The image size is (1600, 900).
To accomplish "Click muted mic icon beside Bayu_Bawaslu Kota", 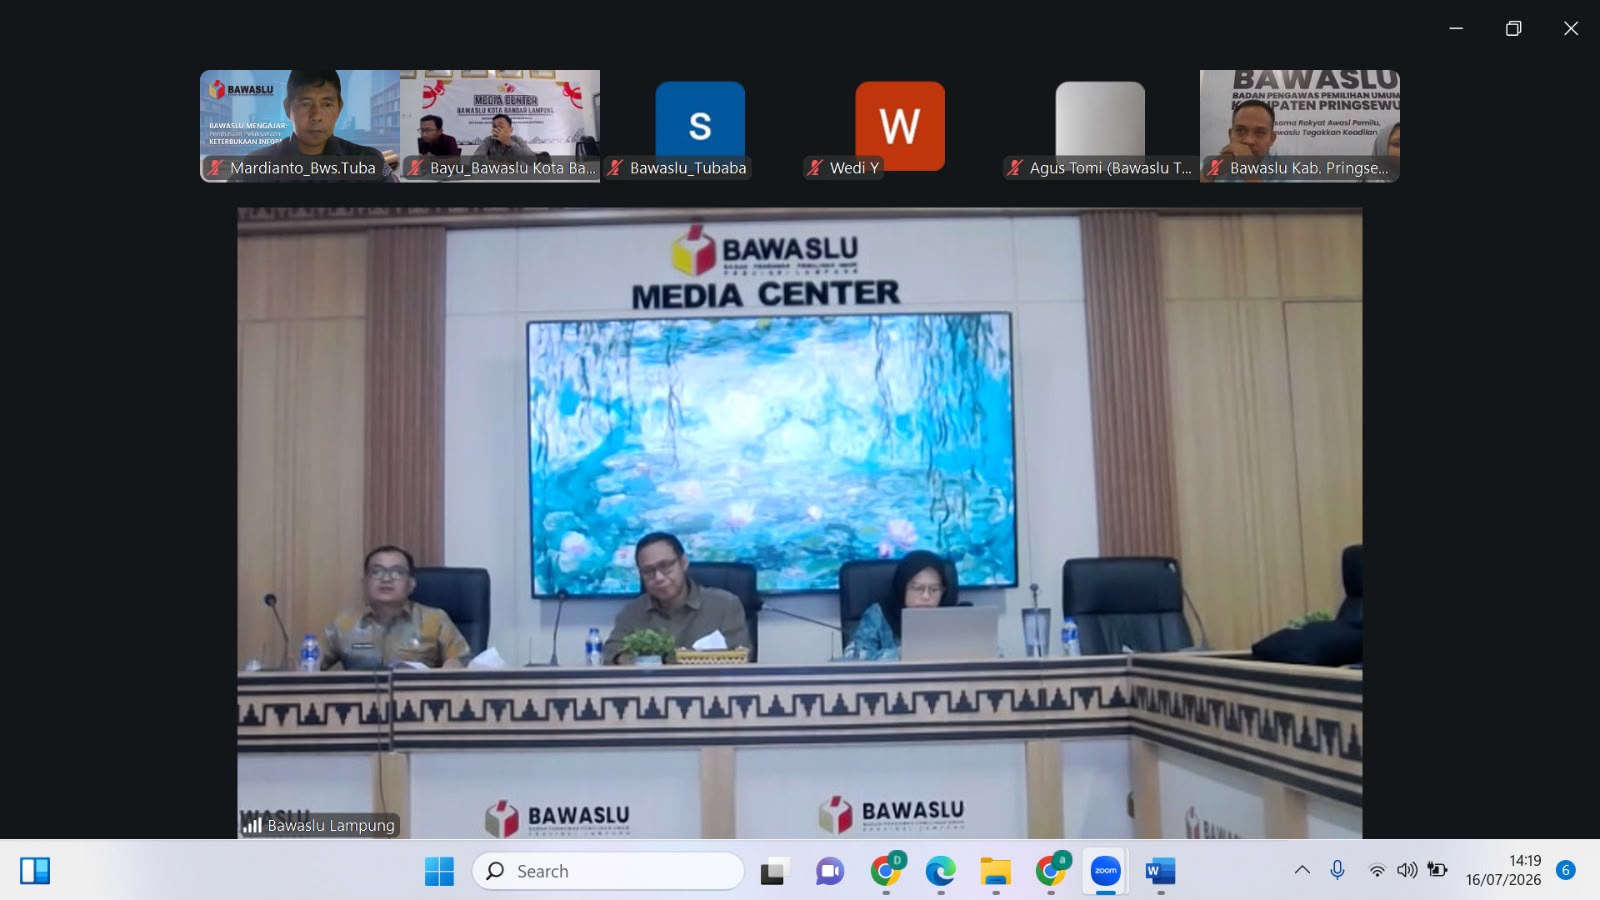I will coord(415,168).
